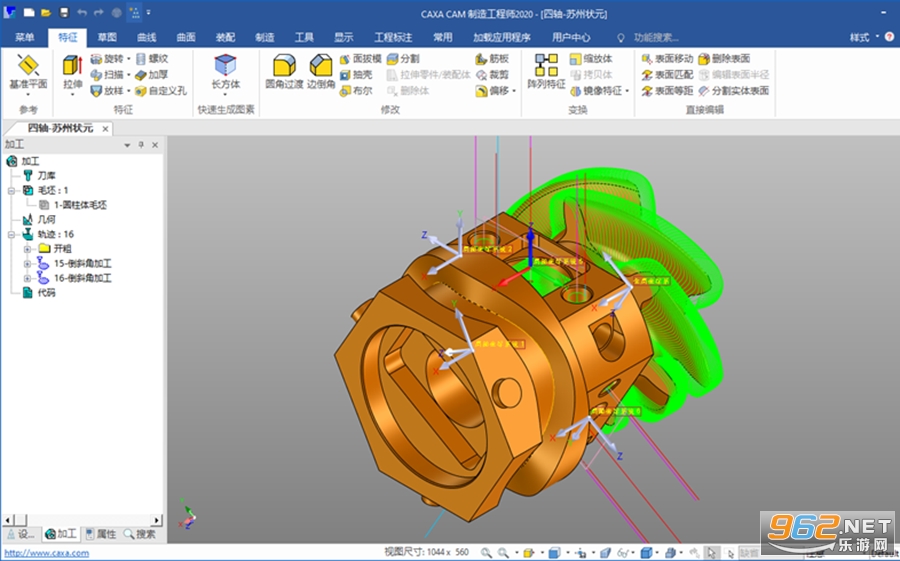The image size is (900, 561).
Task: Click the tree panel right scroll arrow
Action: point(156,520)
